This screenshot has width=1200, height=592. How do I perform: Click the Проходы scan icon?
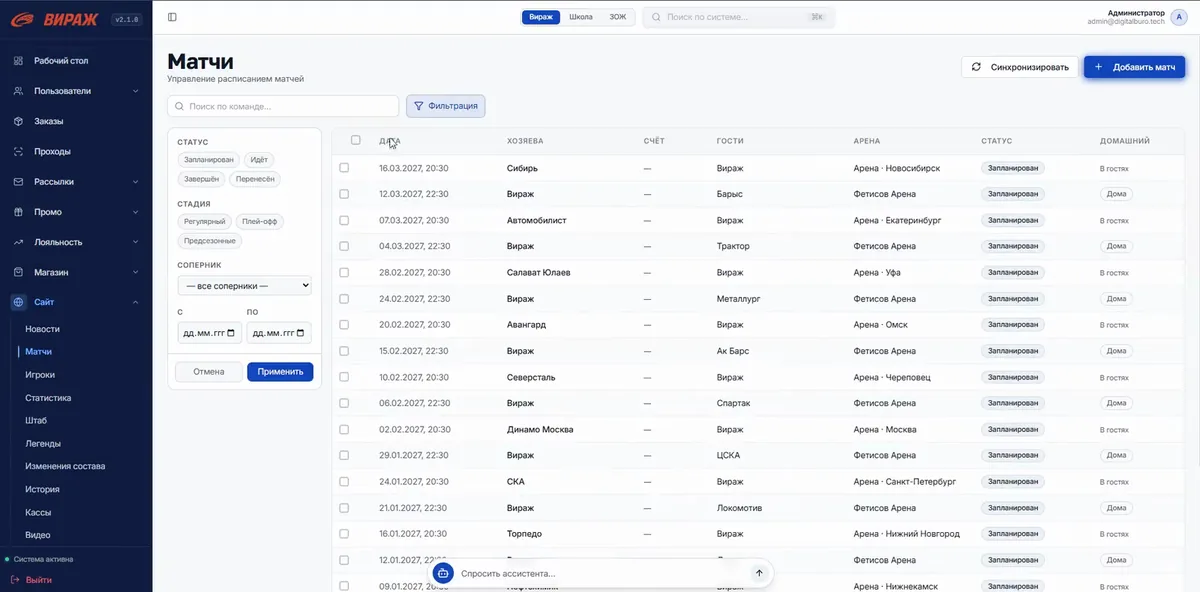click(x=18, y=152)
